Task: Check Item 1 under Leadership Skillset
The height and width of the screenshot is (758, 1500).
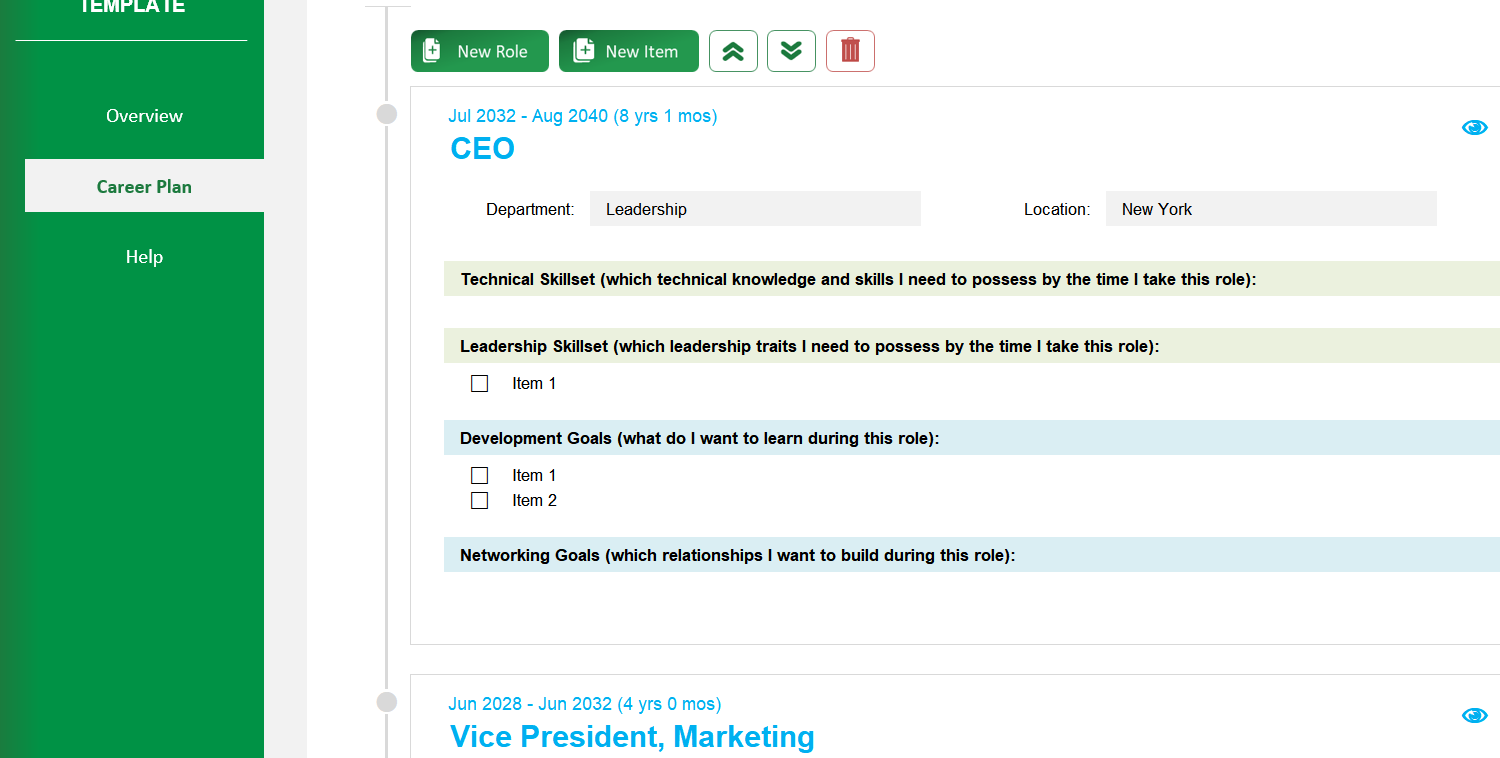Action: (480, 384)
